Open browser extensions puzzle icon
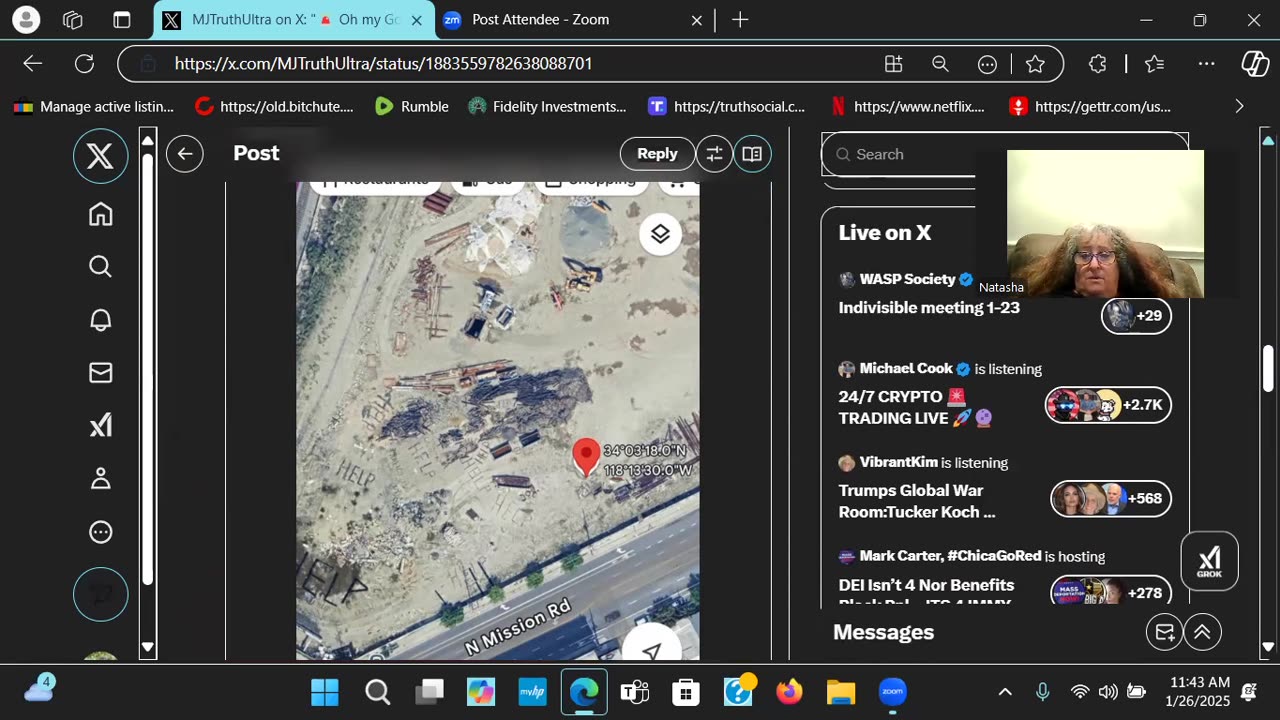The height and width of the screenshot is (720, 1280). tap(1097, 64)
